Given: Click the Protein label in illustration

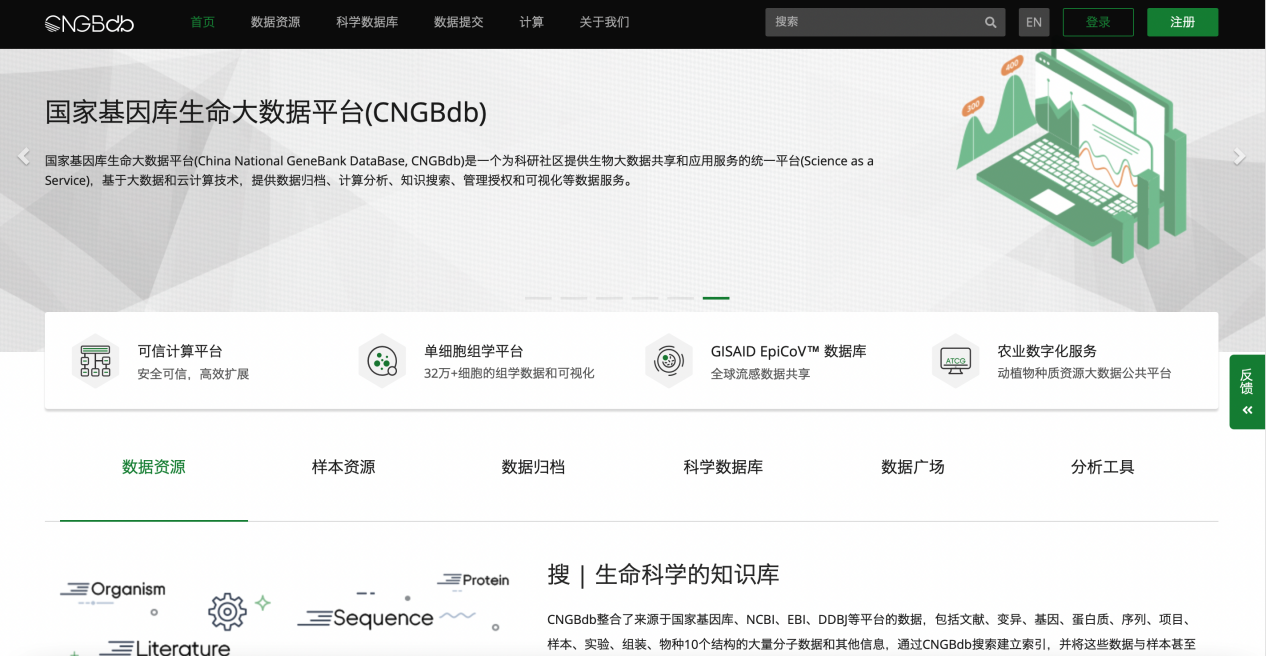Looking at the screenshot, I should [486, 580].
